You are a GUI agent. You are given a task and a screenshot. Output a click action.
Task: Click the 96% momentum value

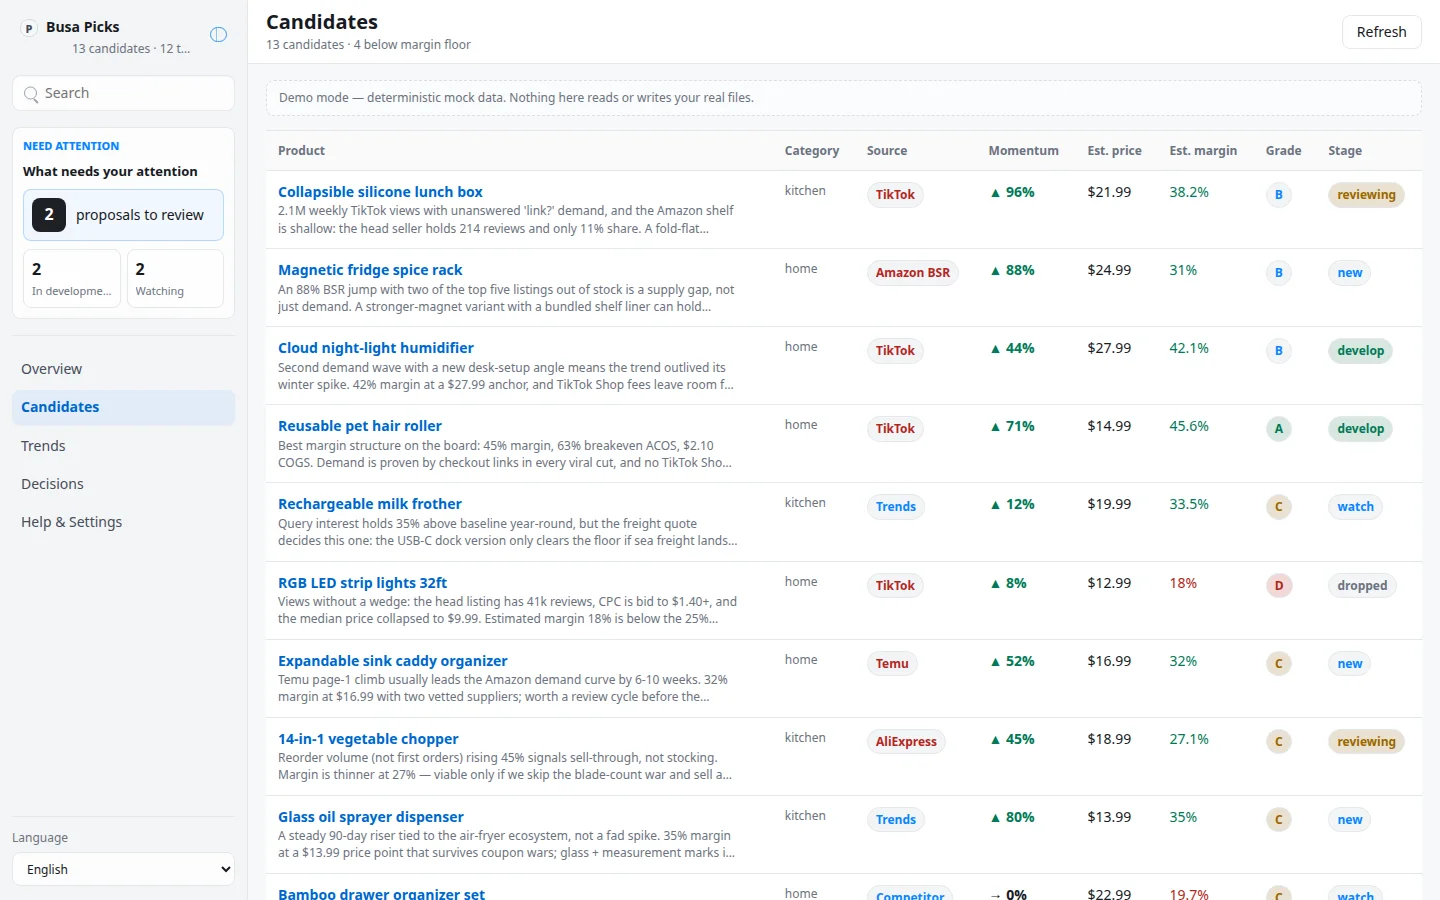(1012, 192)
